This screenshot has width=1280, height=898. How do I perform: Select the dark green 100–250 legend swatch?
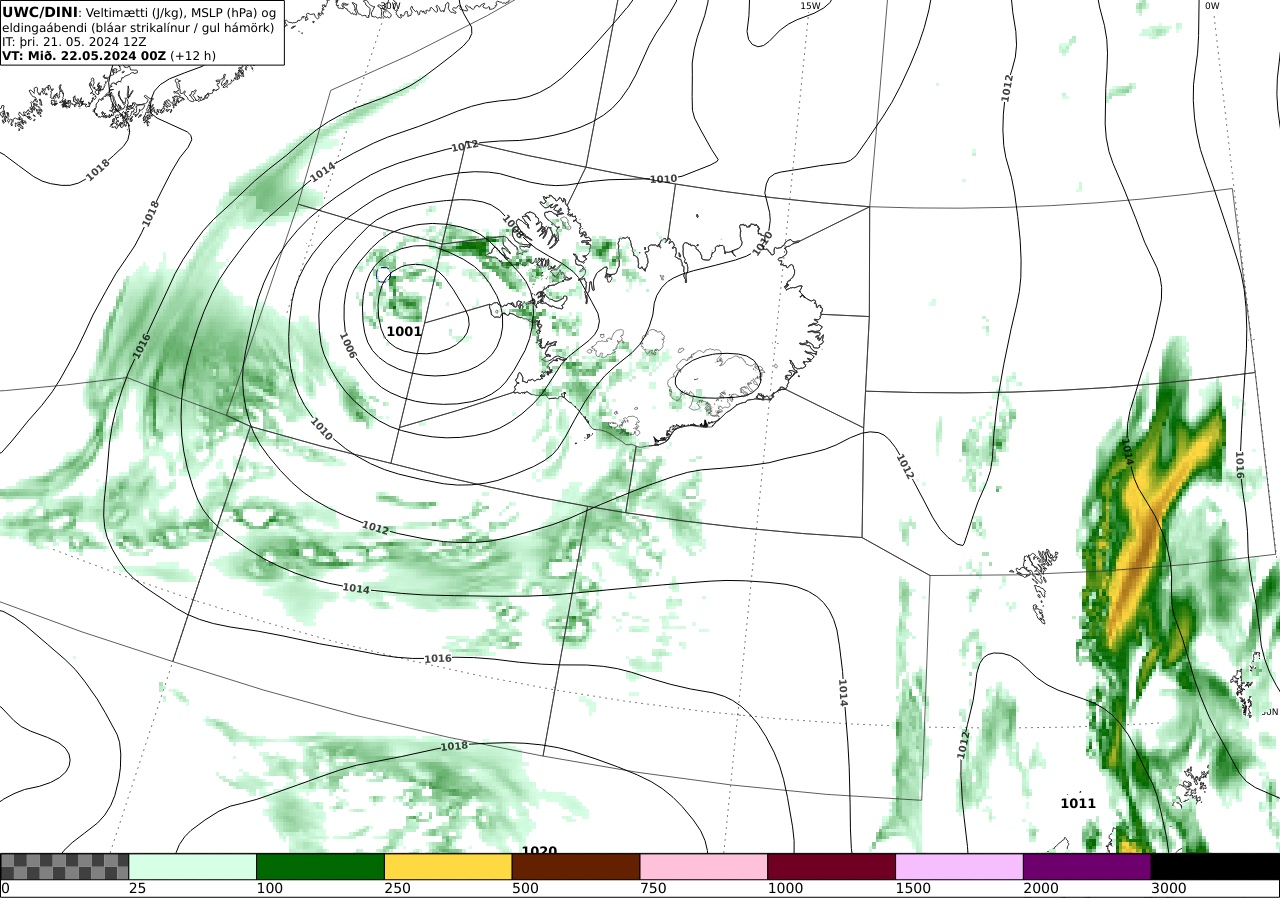point(321,866)
